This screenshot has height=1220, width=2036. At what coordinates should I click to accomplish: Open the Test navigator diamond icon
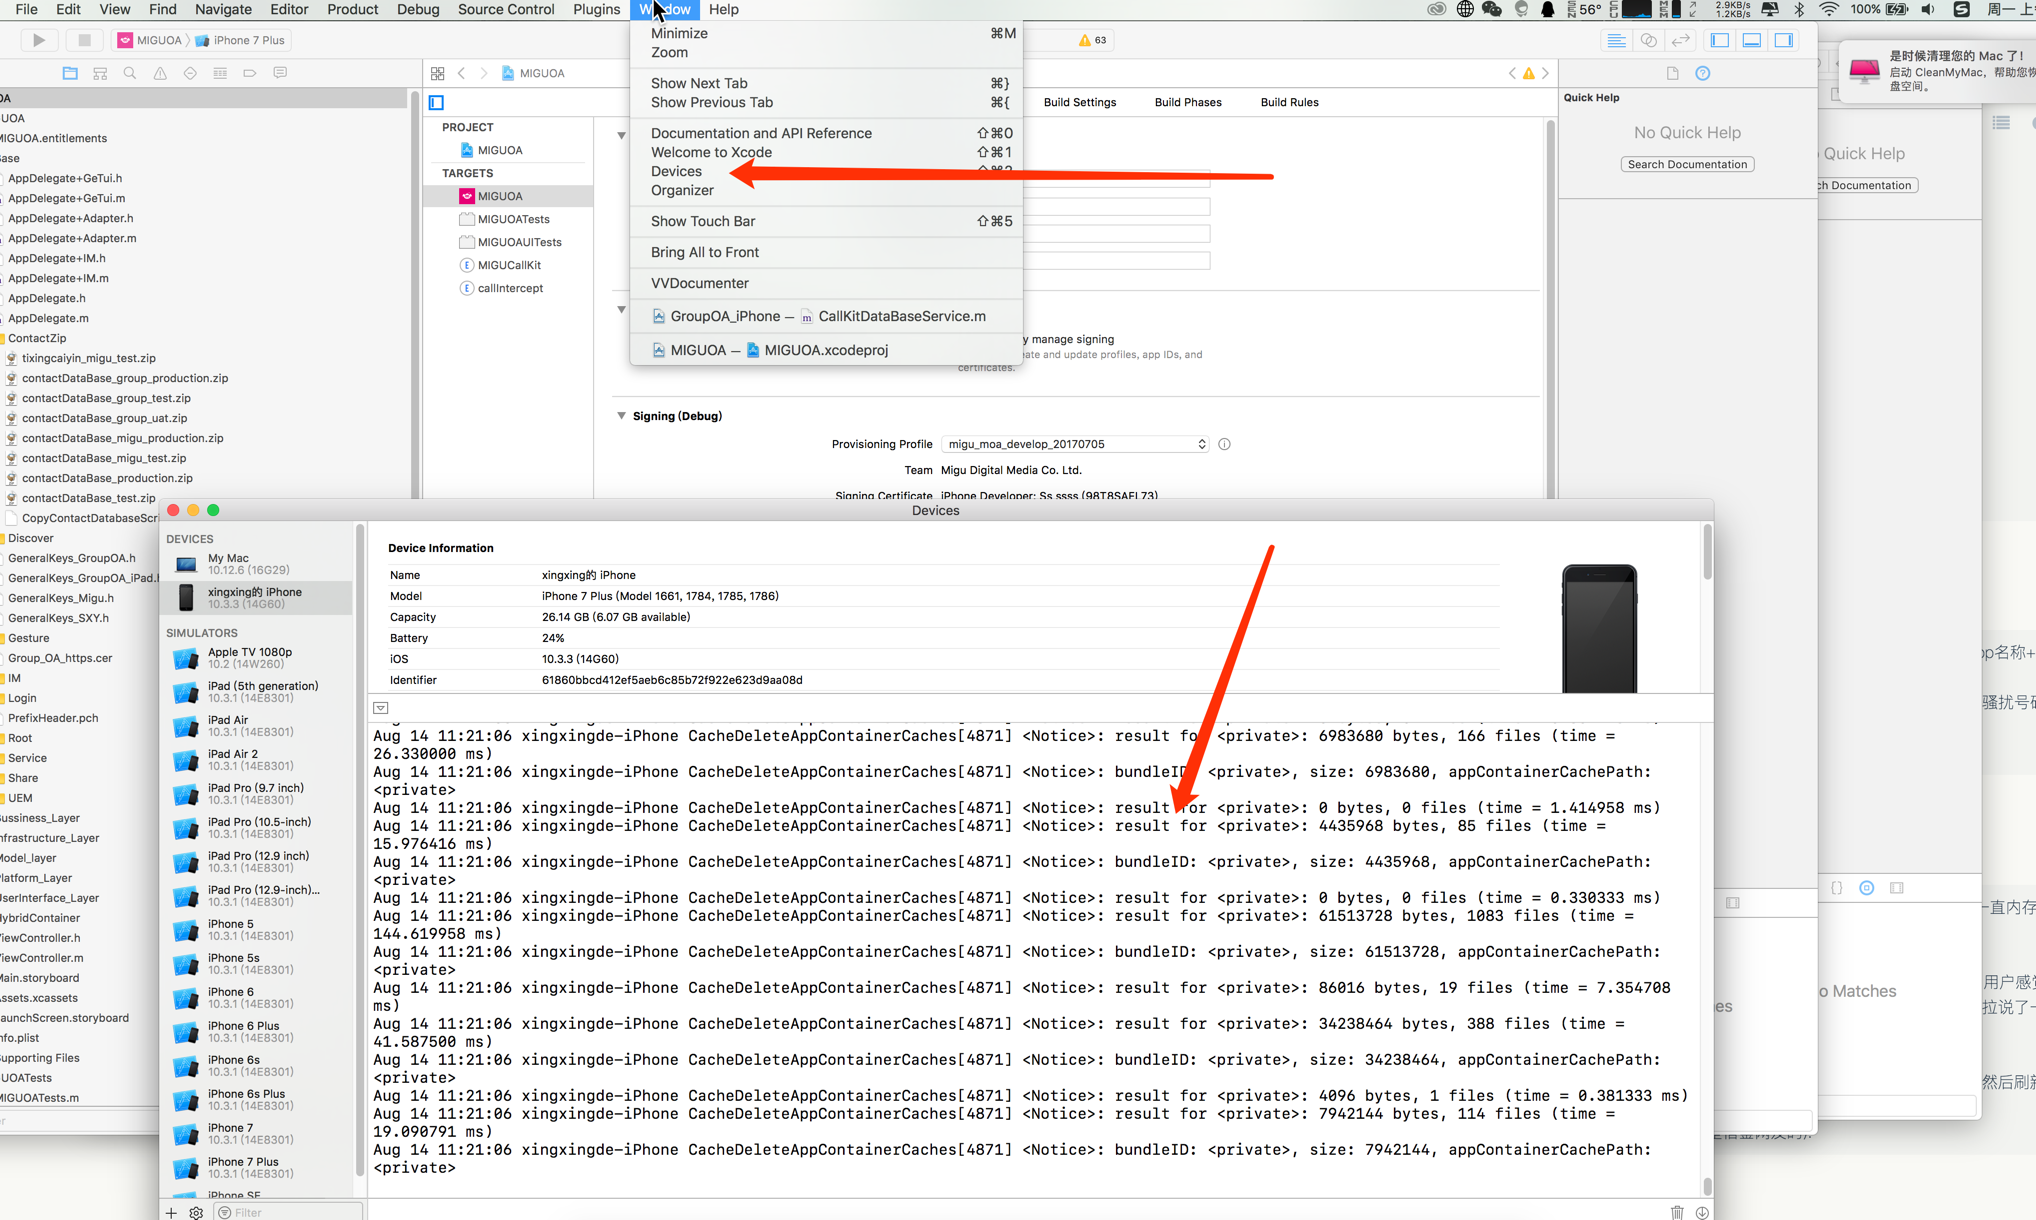tap(190, 73)
